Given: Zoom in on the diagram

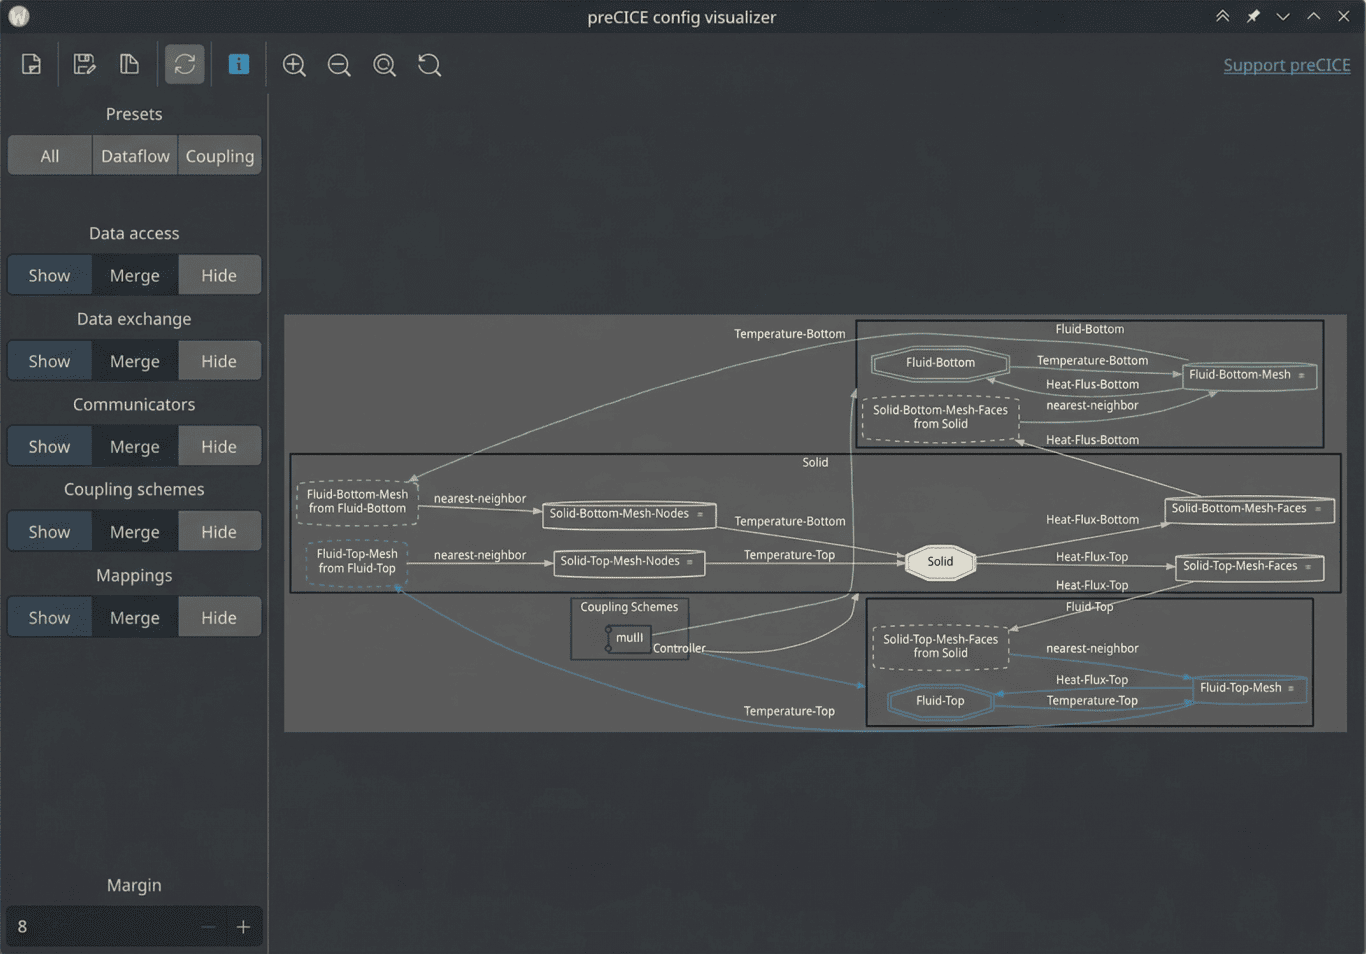Looking at the screenshot, I should [294, 64].
